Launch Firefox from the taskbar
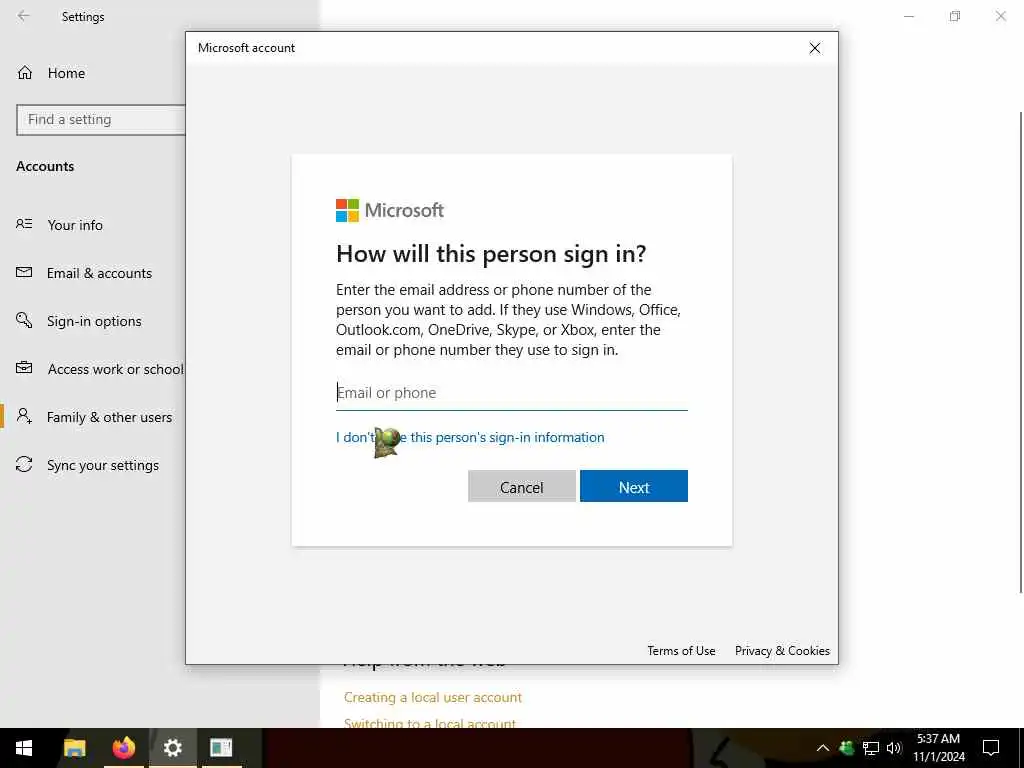Viewport: 1024px width, 768px height. (123, 748)
